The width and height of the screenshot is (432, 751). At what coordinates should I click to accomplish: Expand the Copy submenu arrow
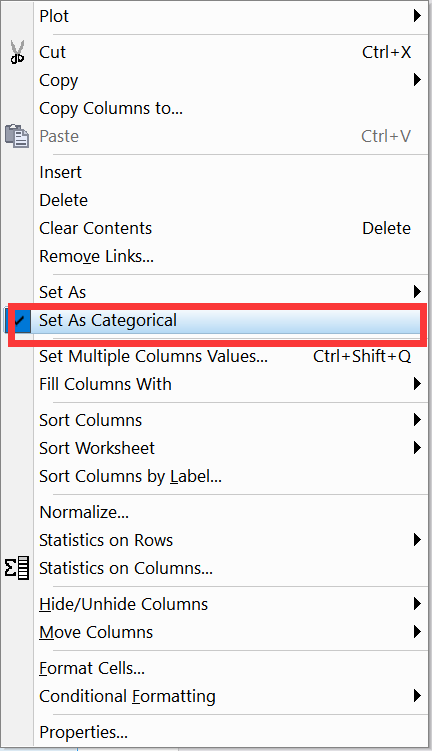click(417, 80)
